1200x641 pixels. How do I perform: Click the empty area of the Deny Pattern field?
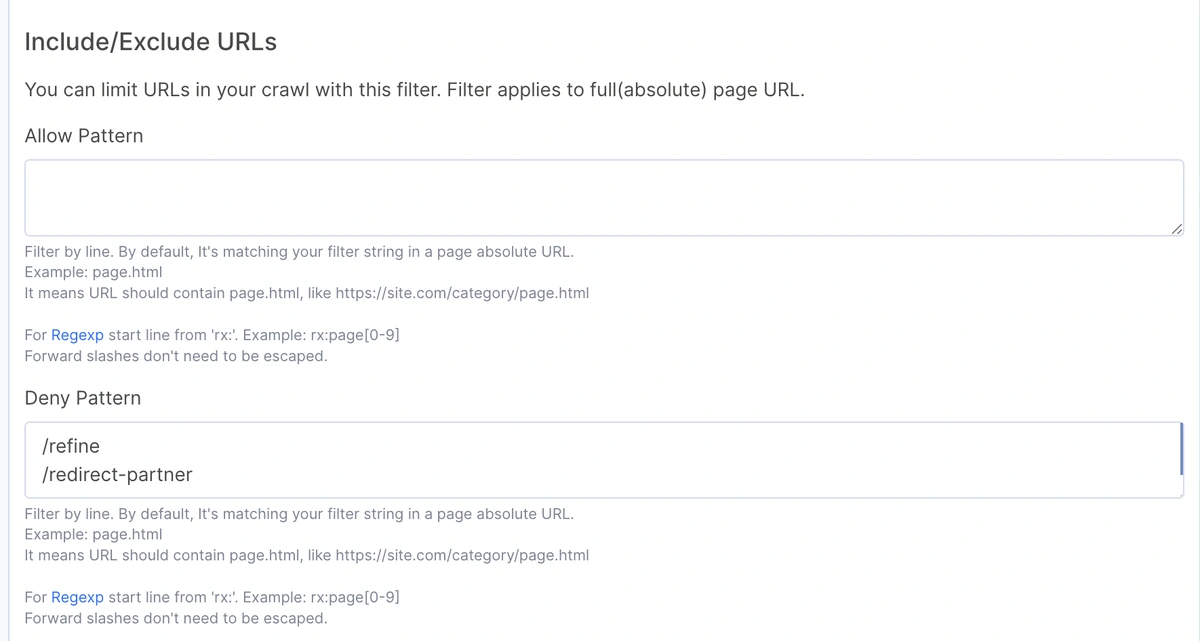700,460
